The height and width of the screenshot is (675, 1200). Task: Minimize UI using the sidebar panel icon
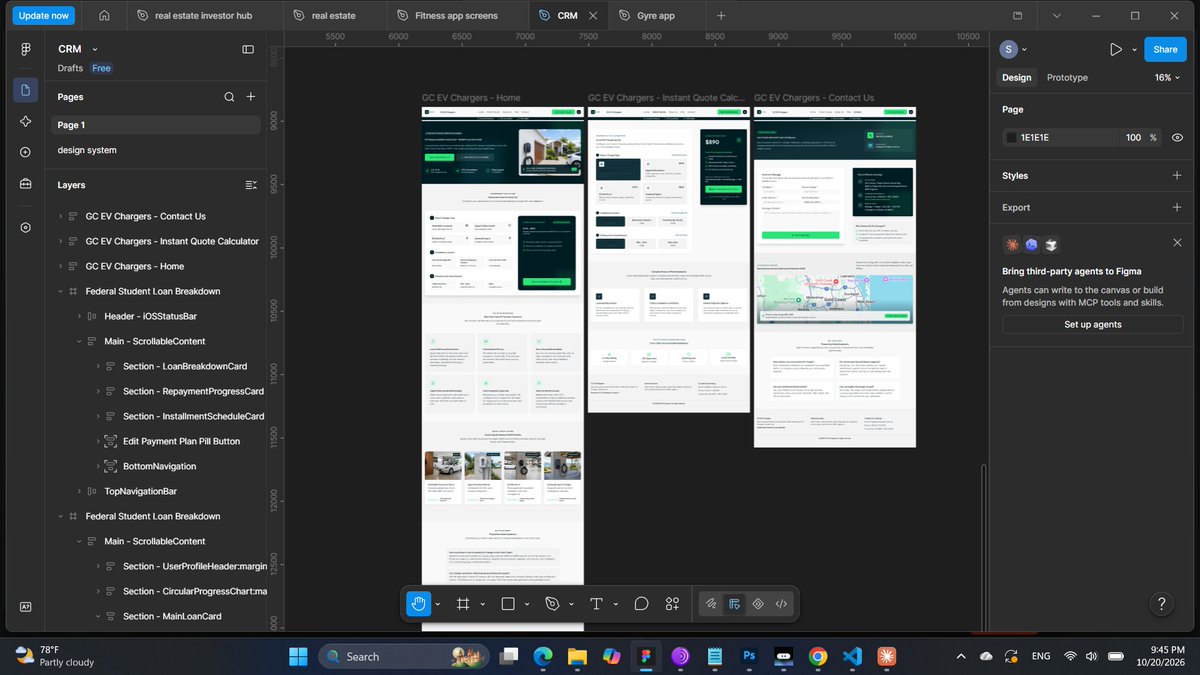pos(248,49)
